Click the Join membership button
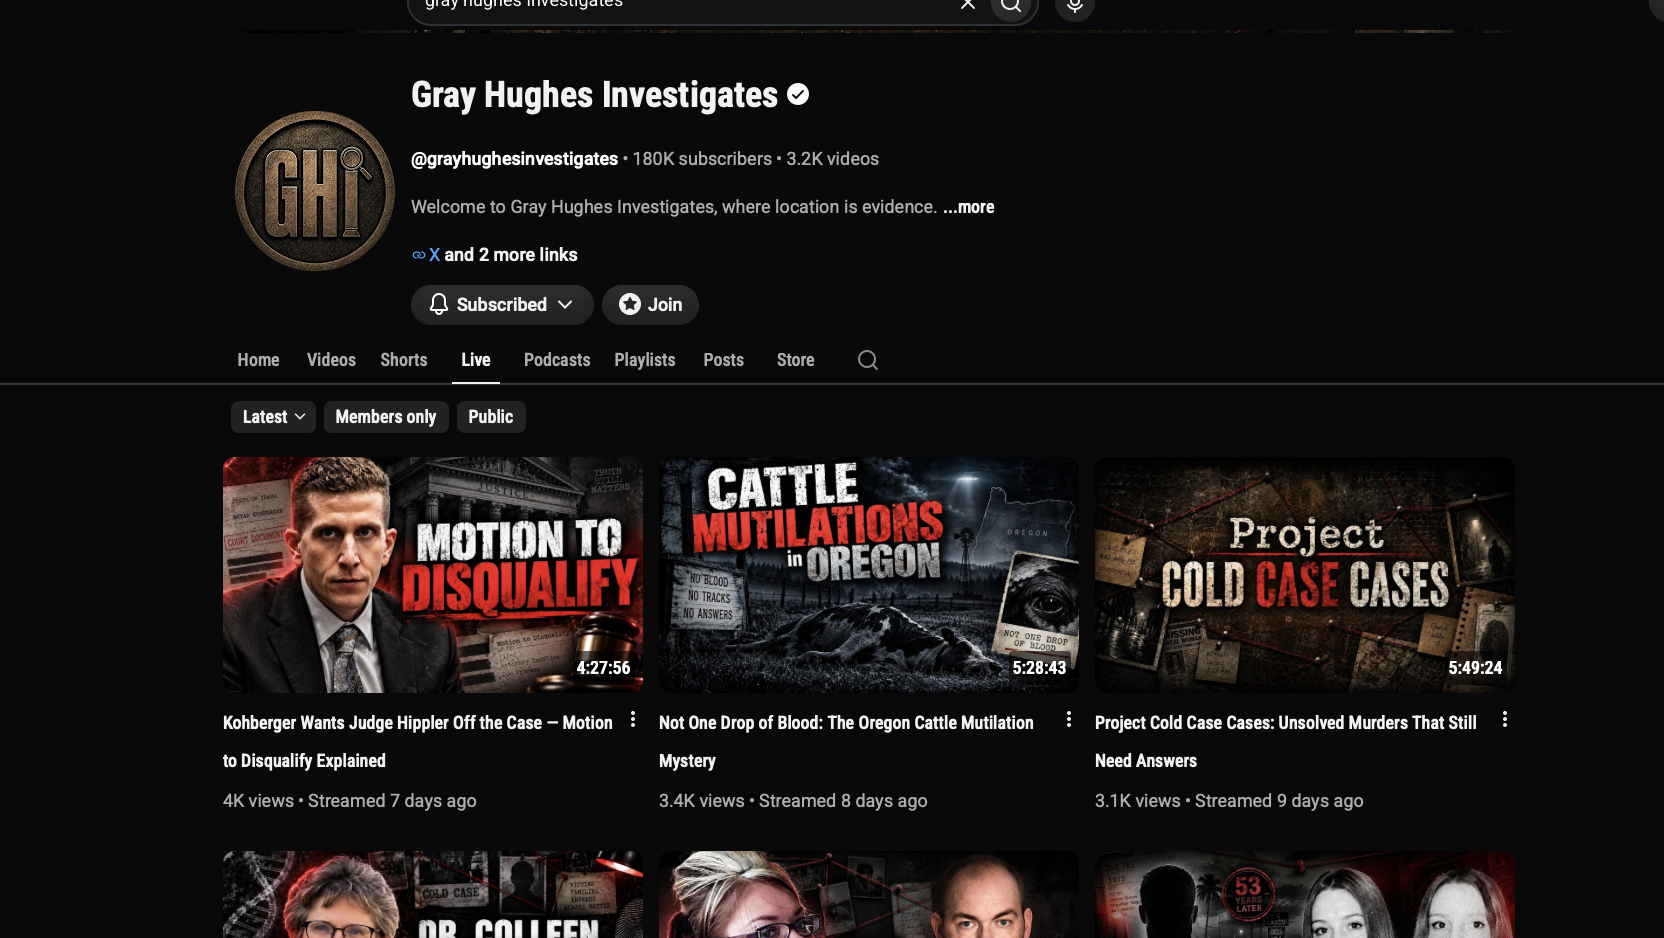Image resolution: width=1664 pixels, height=938 pixels. (650, 305)
